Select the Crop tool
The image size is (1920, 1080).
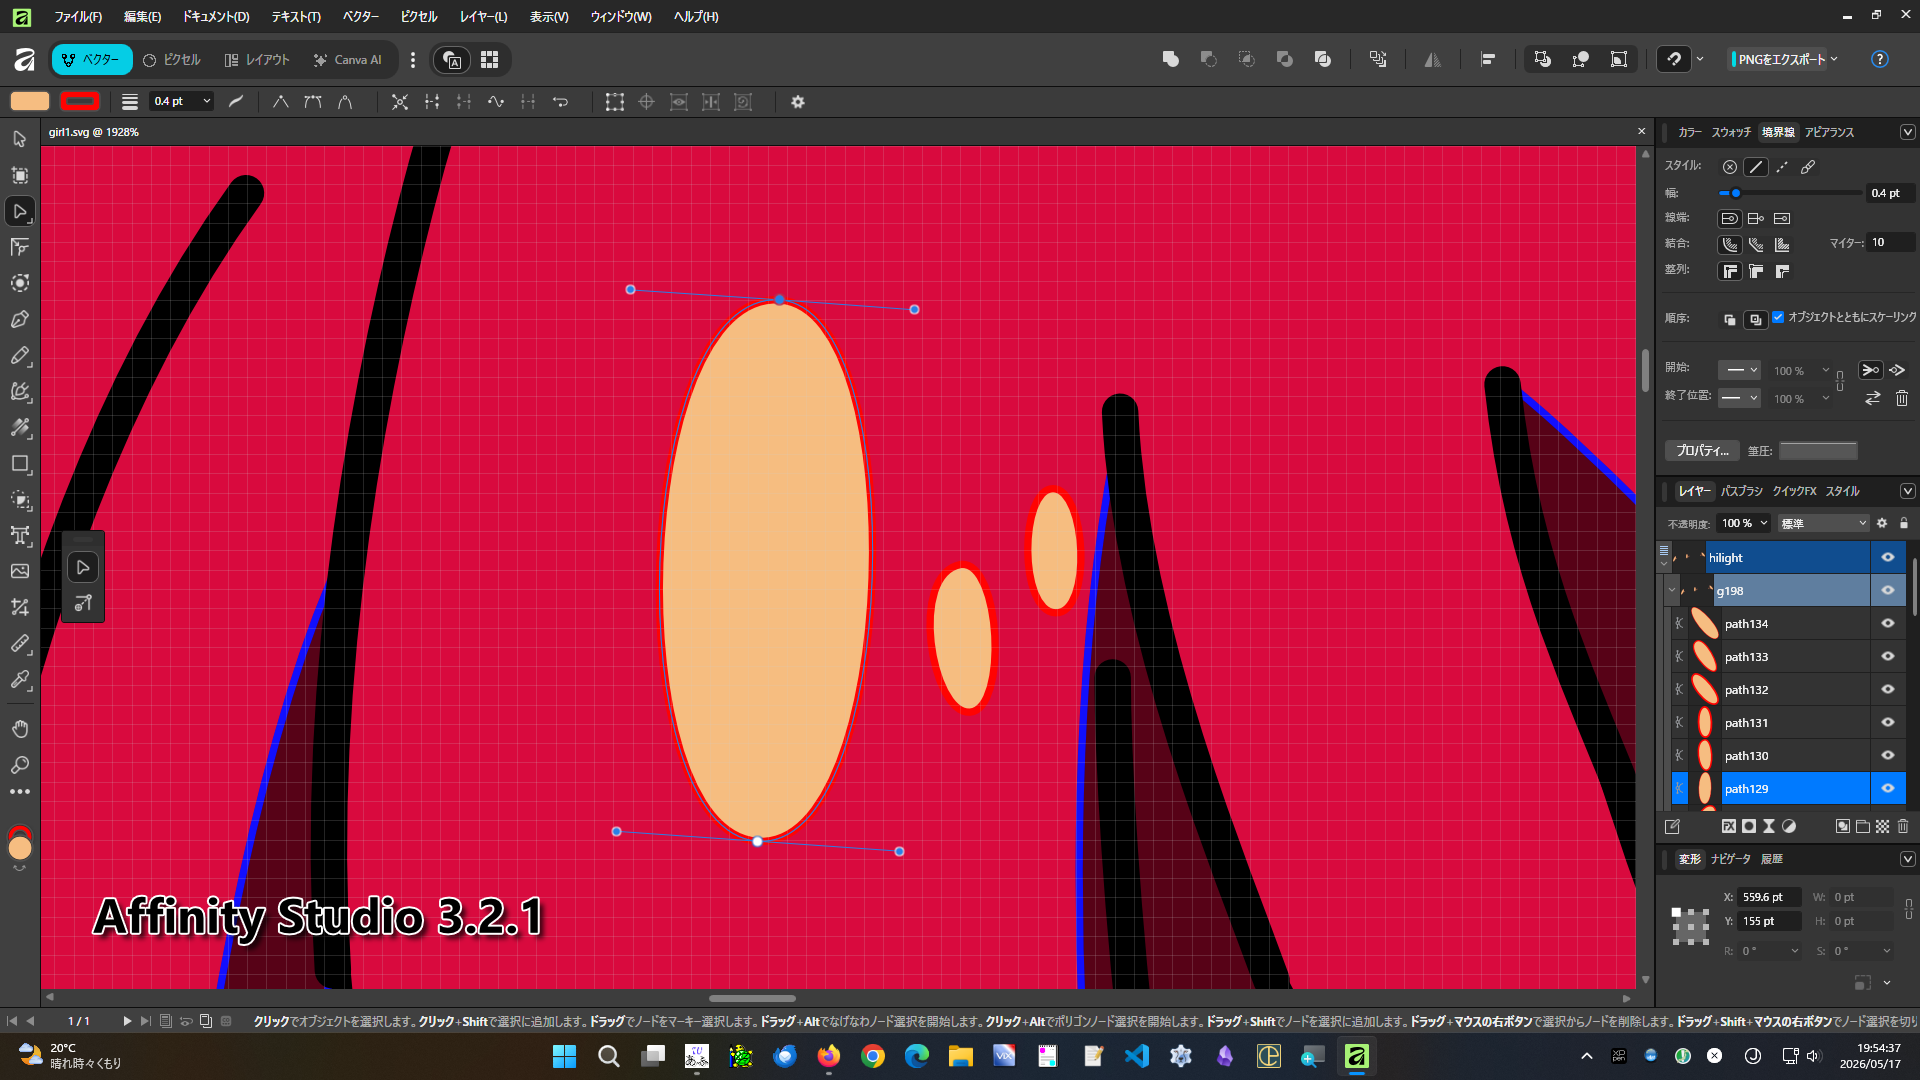20,607
